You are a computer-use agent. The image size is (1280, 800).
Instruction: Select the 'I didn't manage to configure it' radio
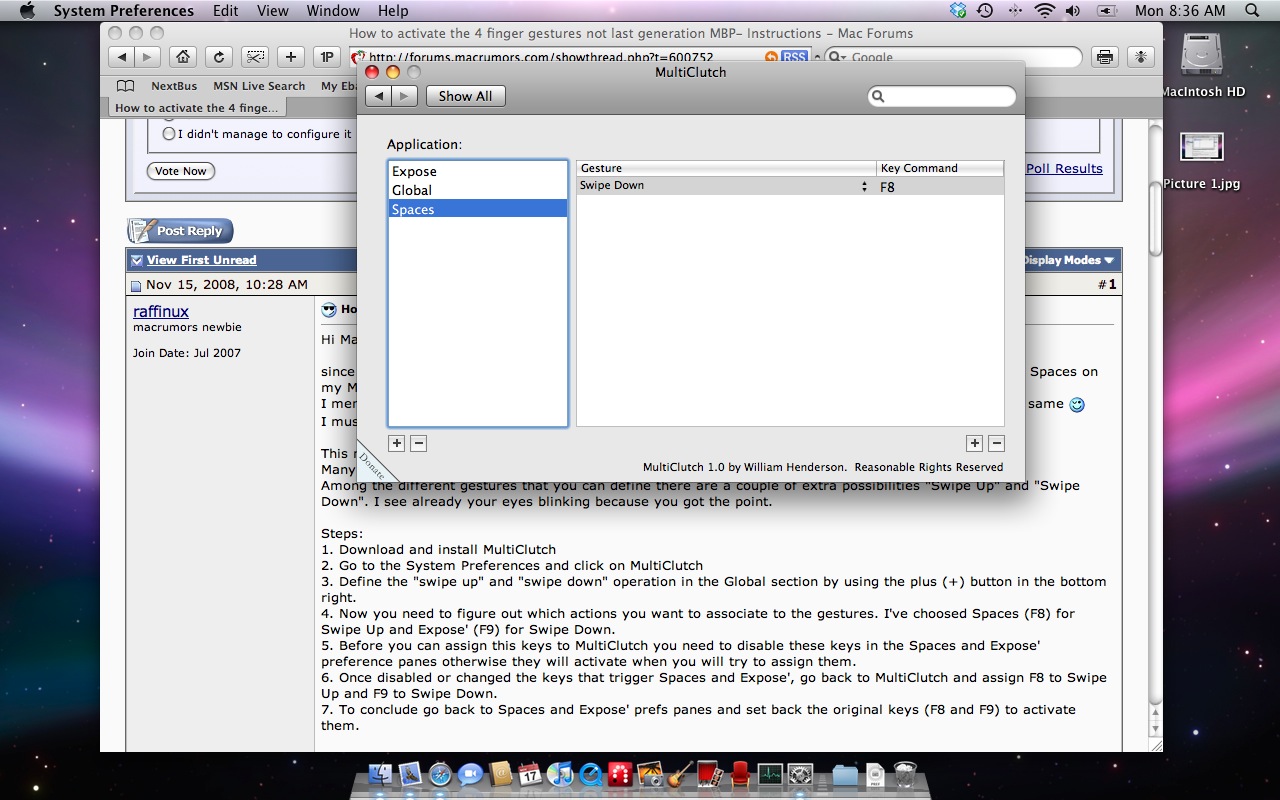coord(169,133)
